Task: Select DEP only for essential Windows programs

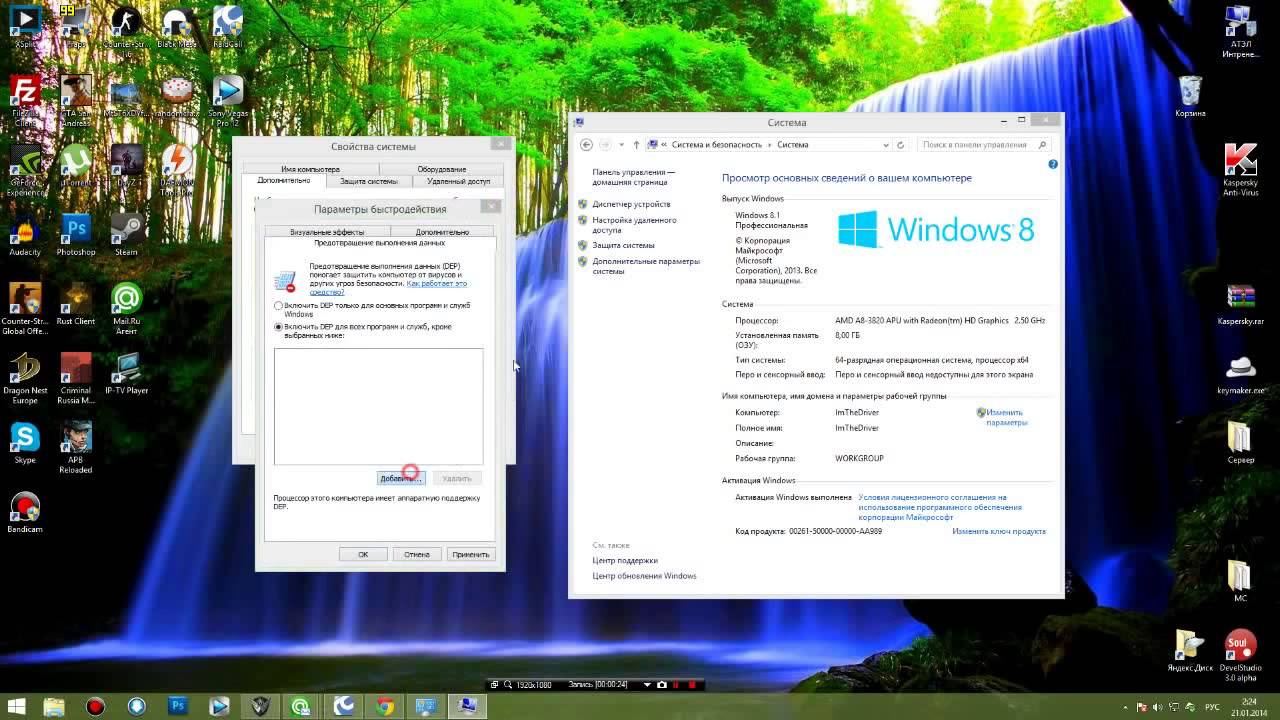Action: coord(372,309)
